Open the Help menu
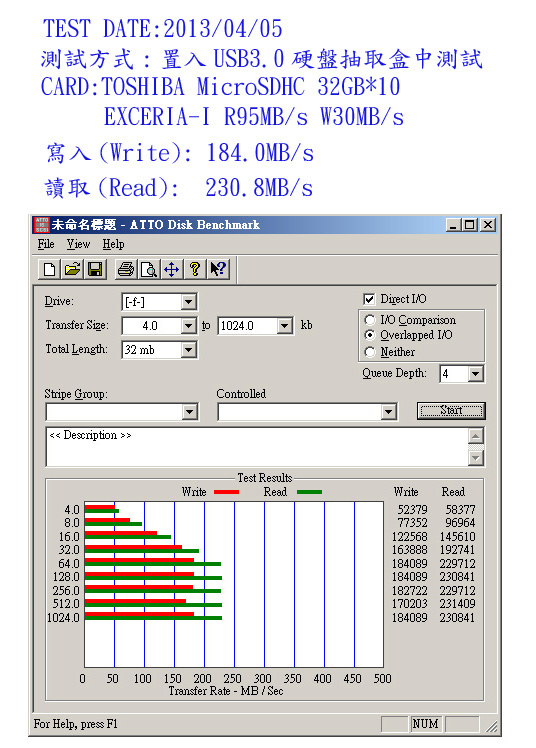 (x=113, y=244)
